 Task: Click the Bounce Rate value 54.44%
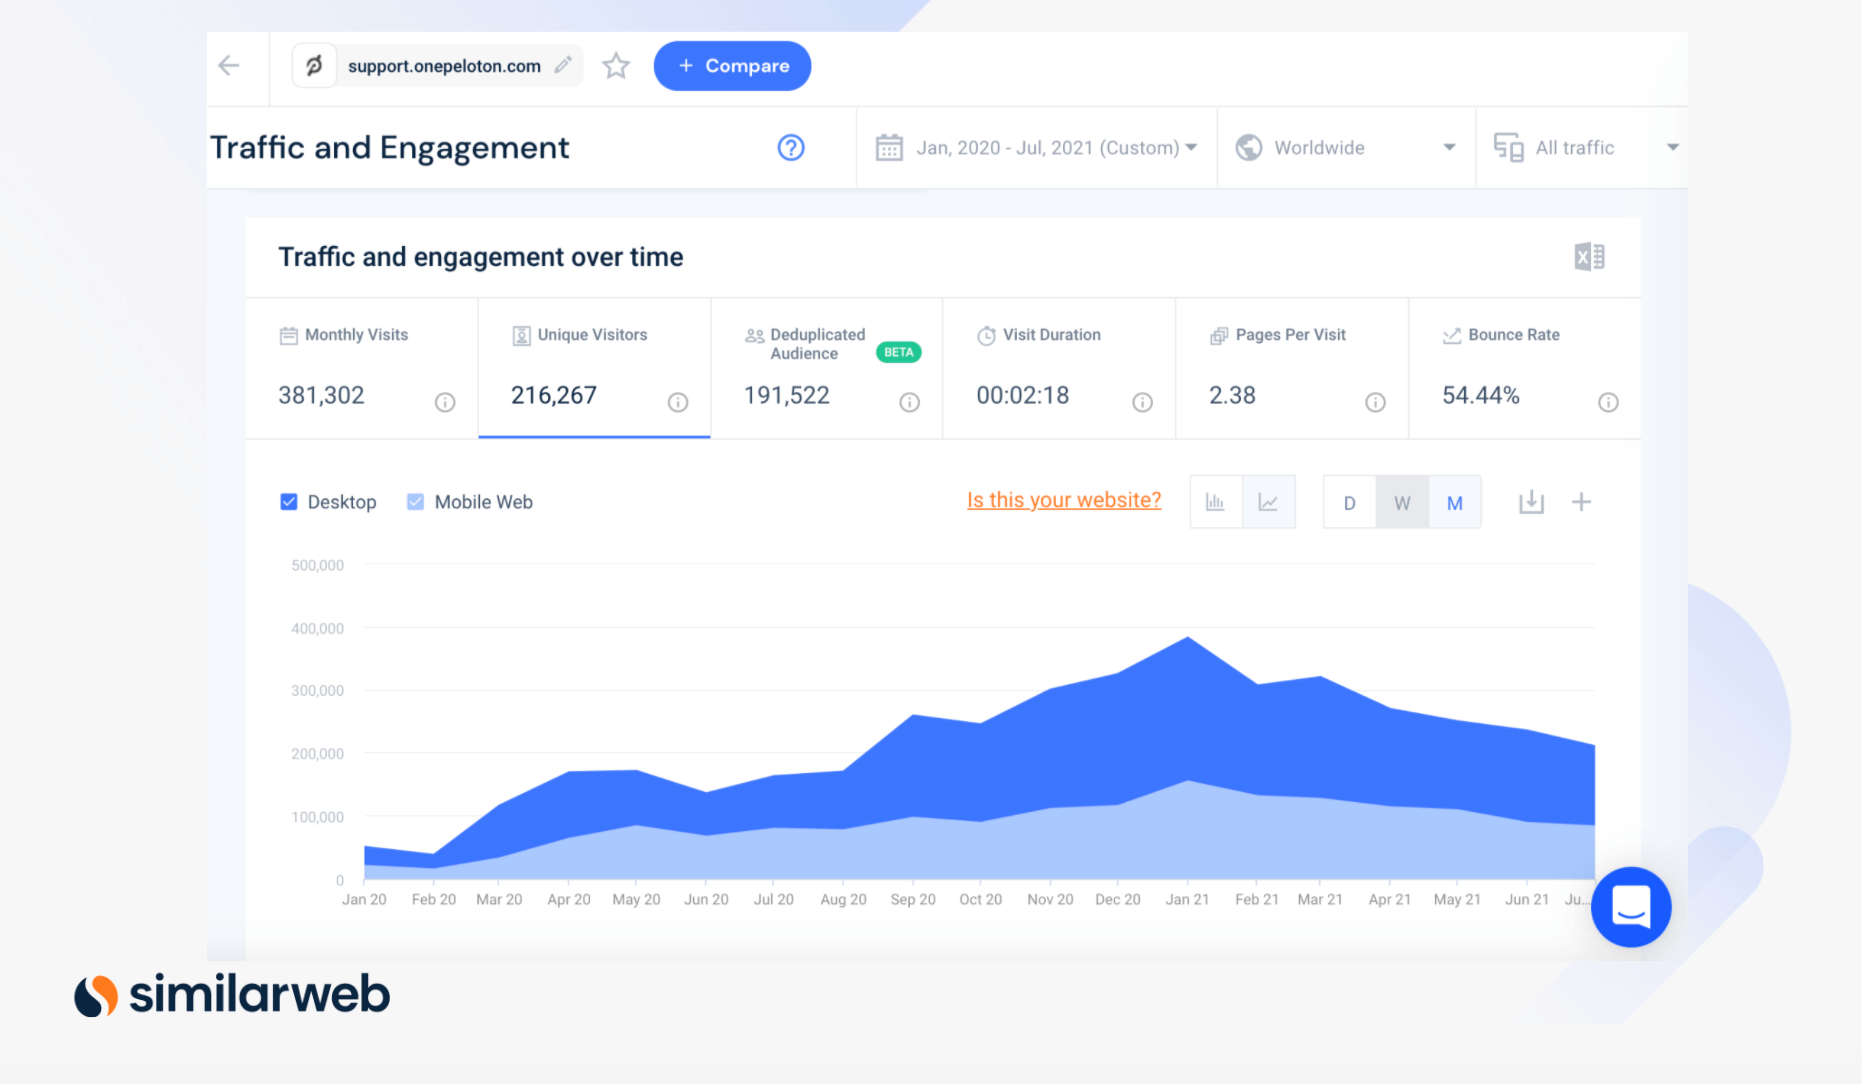pos(1481,395)
